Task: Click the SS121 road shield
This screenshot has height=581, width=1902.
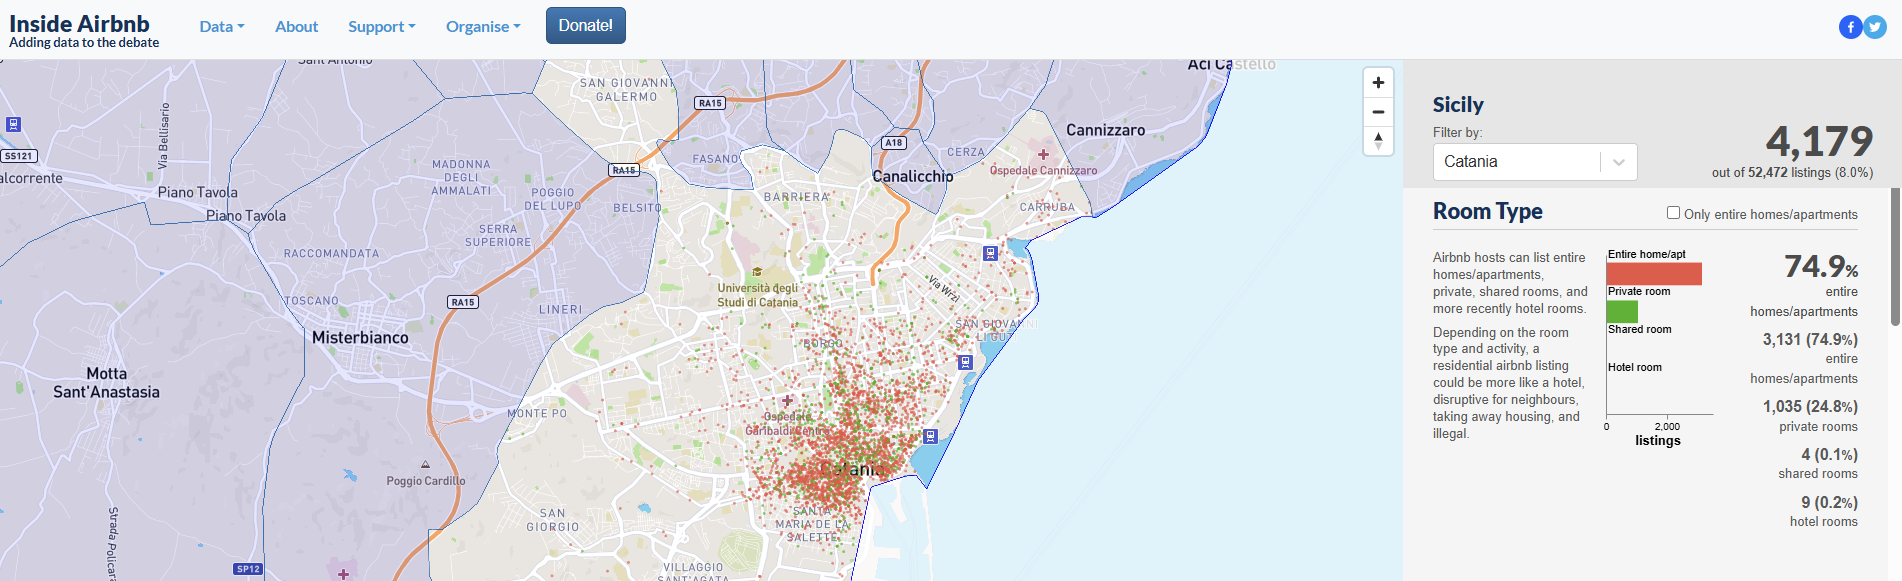Action: pos(19,156)
